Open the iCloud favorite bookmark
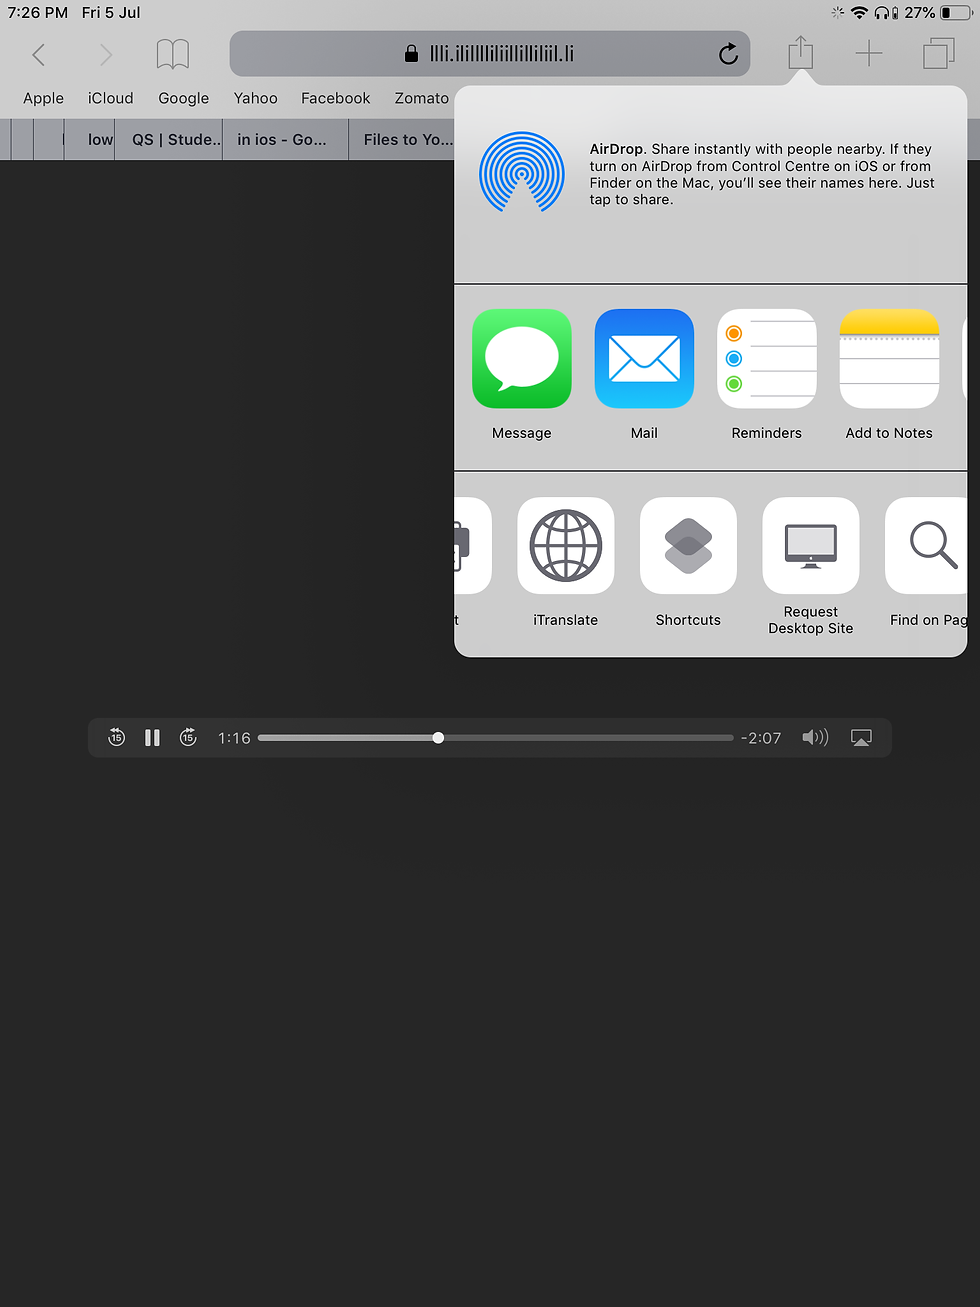The width and height of the screenshot is (980, 1307). tap(110, 98)
